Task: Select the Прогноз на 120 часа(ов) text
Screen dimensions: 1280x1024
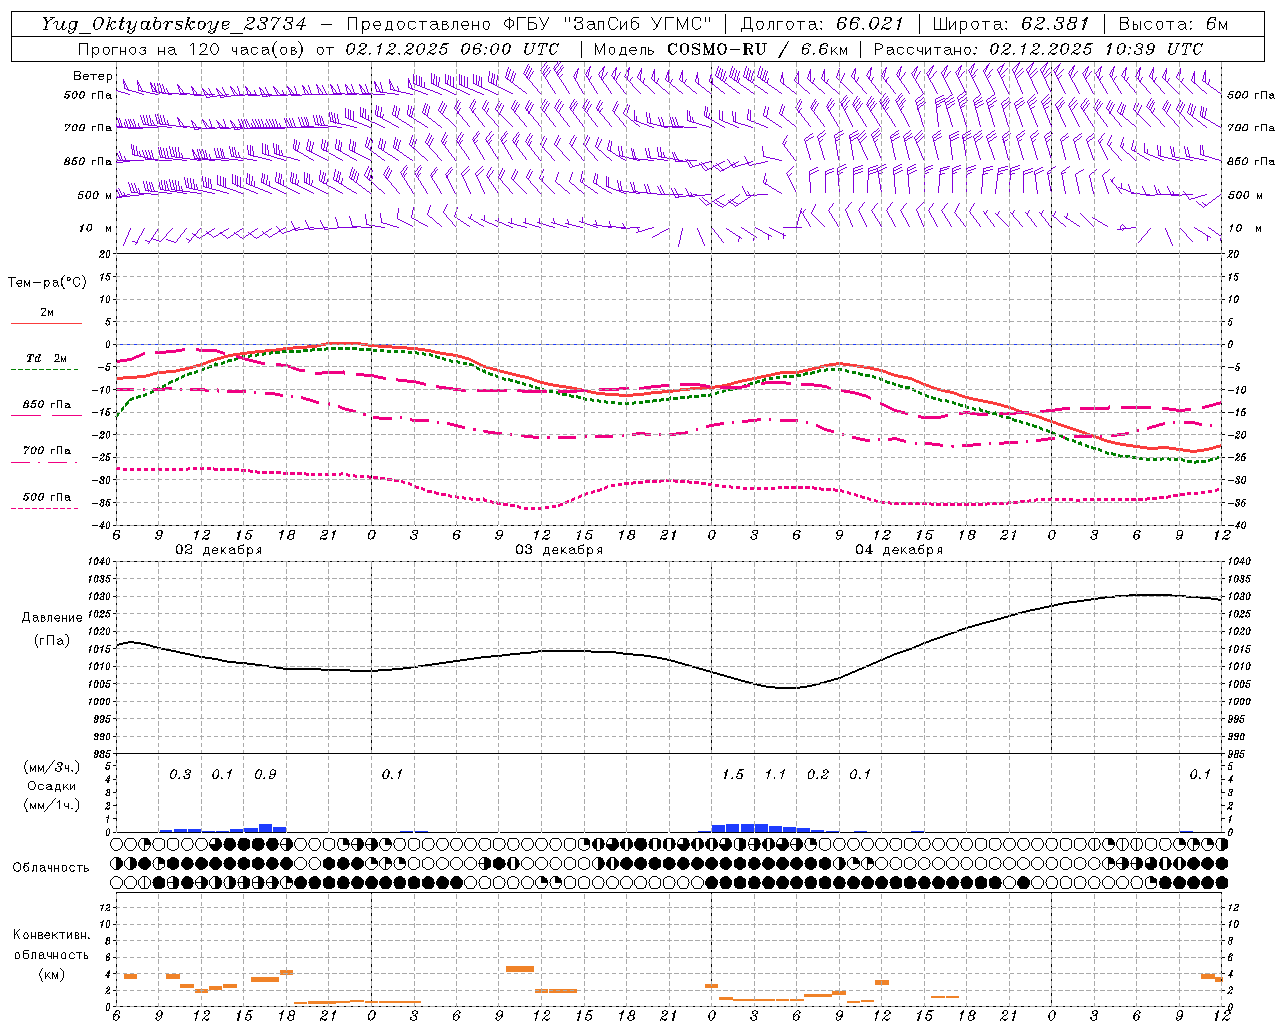Action: (194, 49)
